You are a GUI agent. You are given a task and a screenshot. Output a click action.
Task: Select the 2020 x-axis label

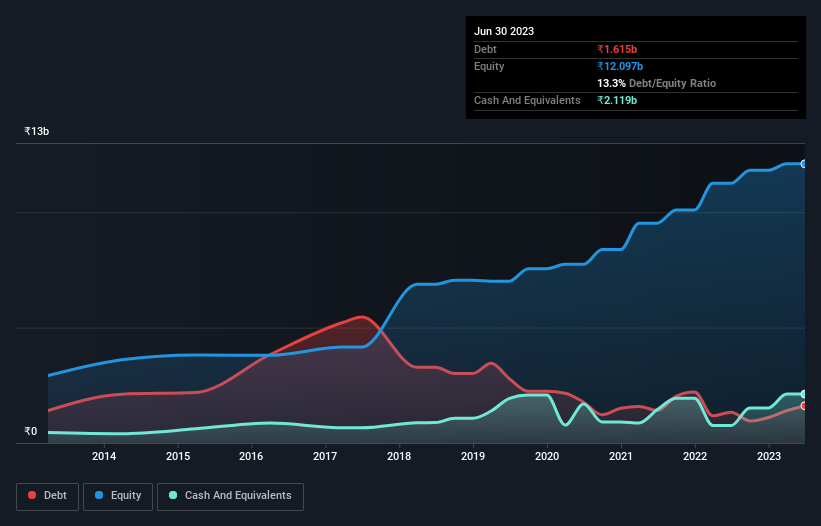pyautogui.click(x=547, y=456)
